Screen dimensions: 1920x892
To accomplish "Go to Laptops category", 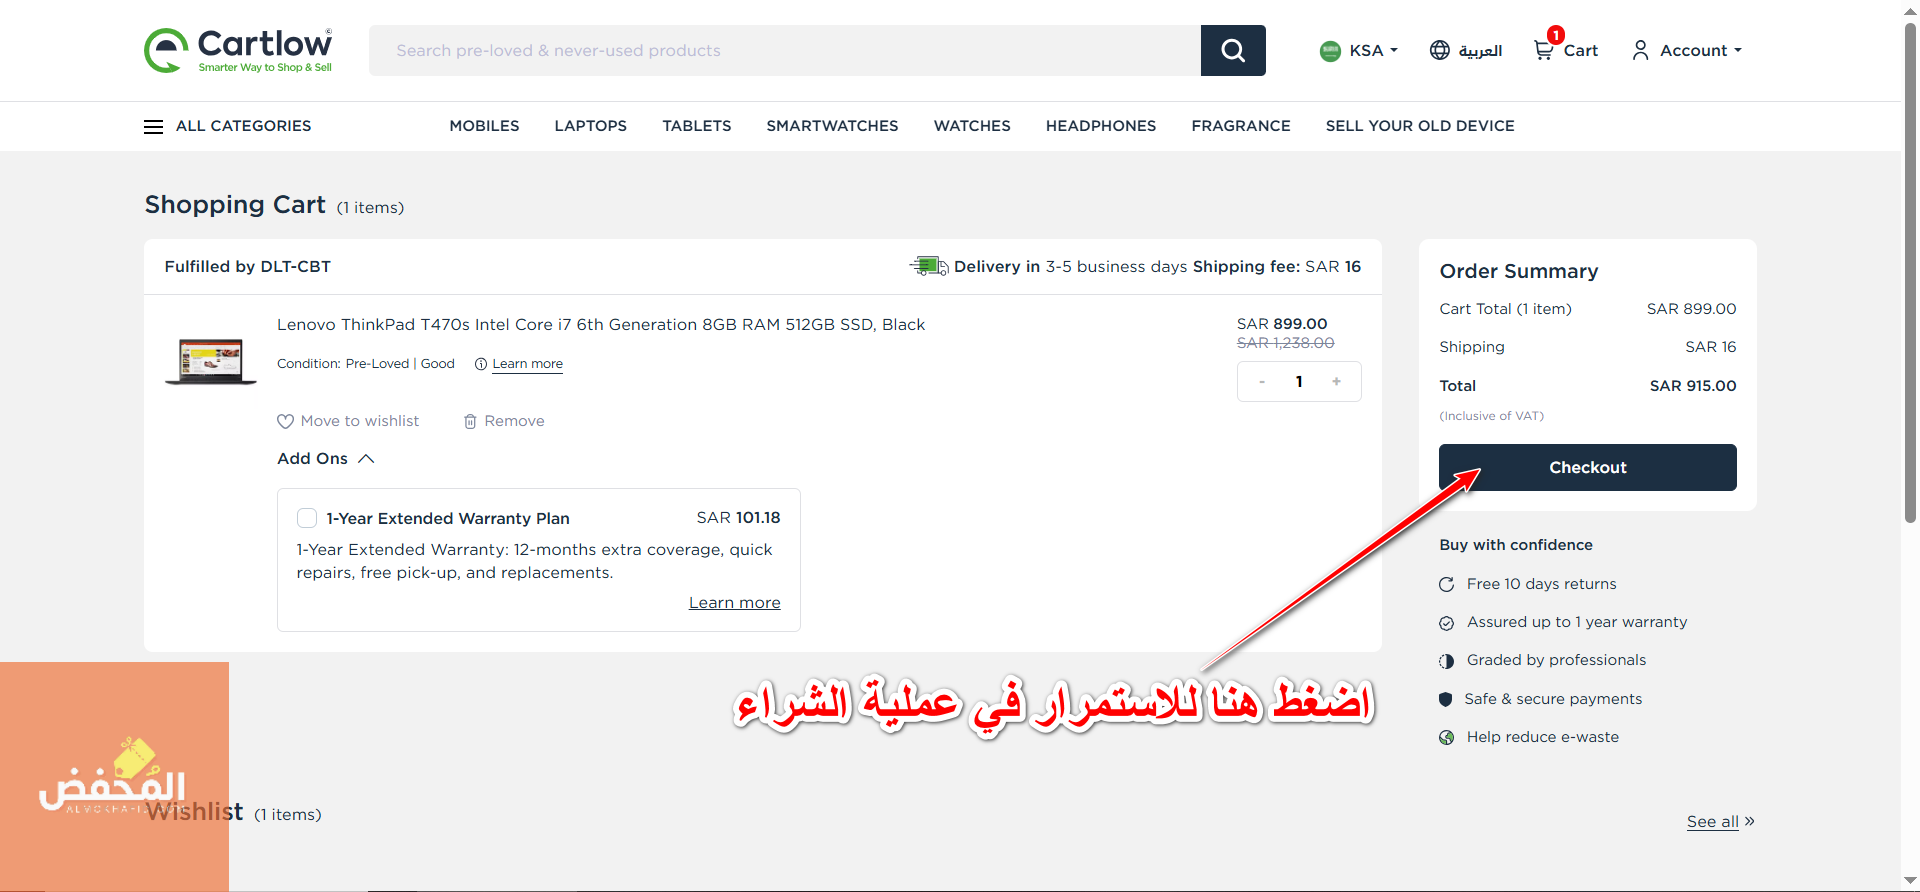I will click(591, 126).
